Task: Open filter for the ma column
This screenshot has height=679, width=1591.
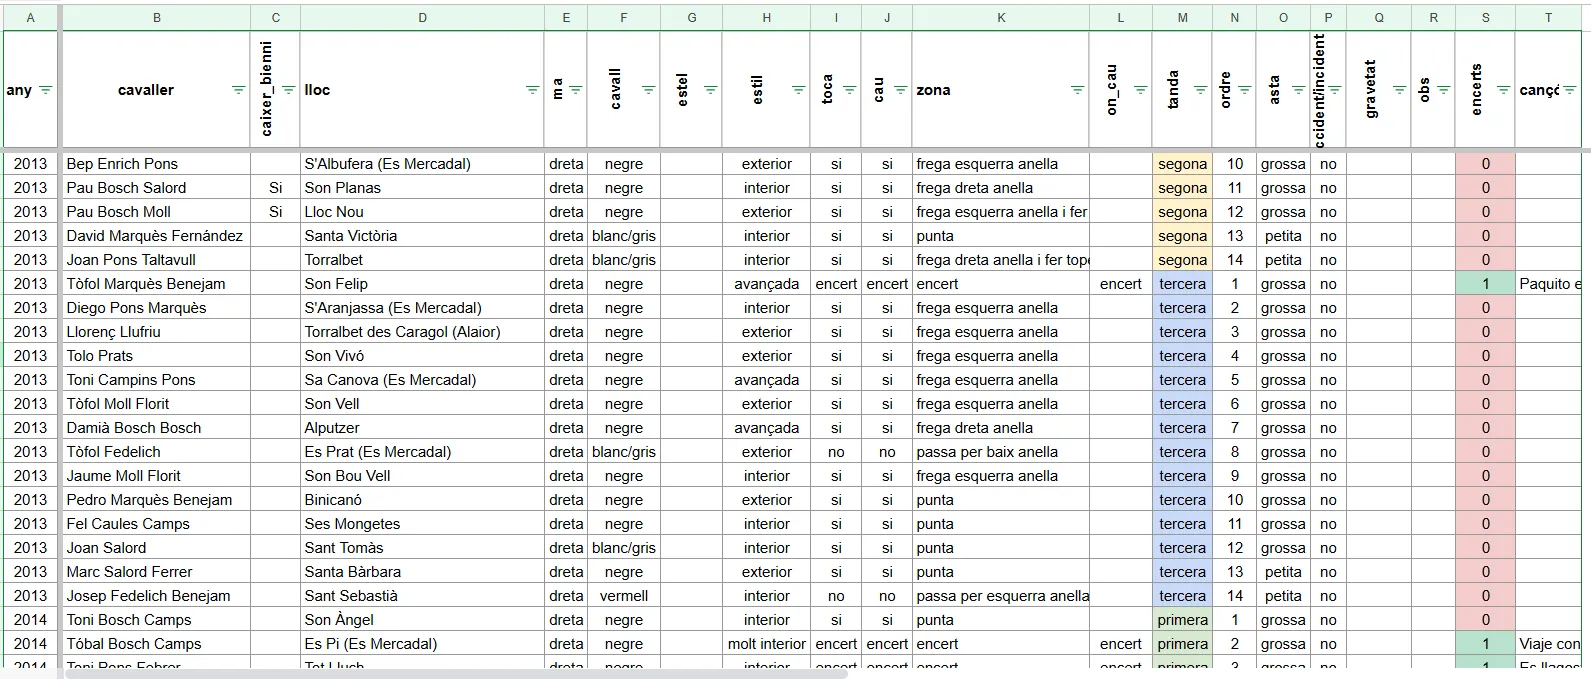Action: pos(575,90)
